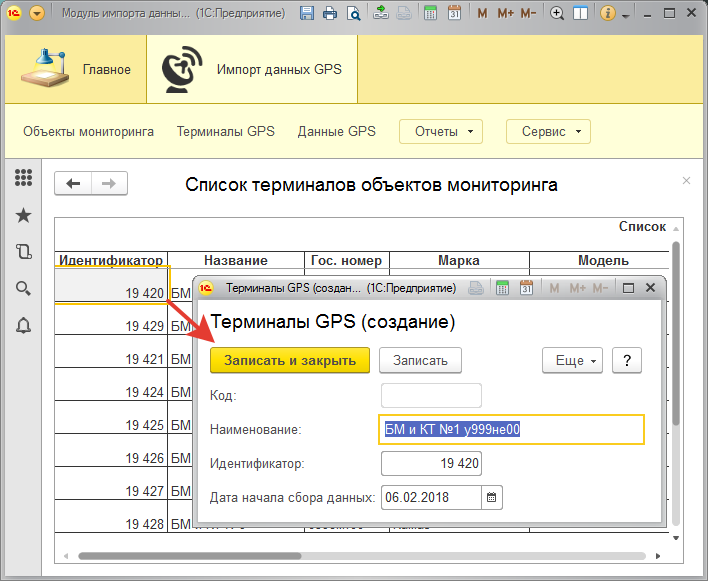This screenshot has height=581, width=708.
Task: Open Терминалы GPS menu item
Action: pyautogui.click(x=225, y=131)
